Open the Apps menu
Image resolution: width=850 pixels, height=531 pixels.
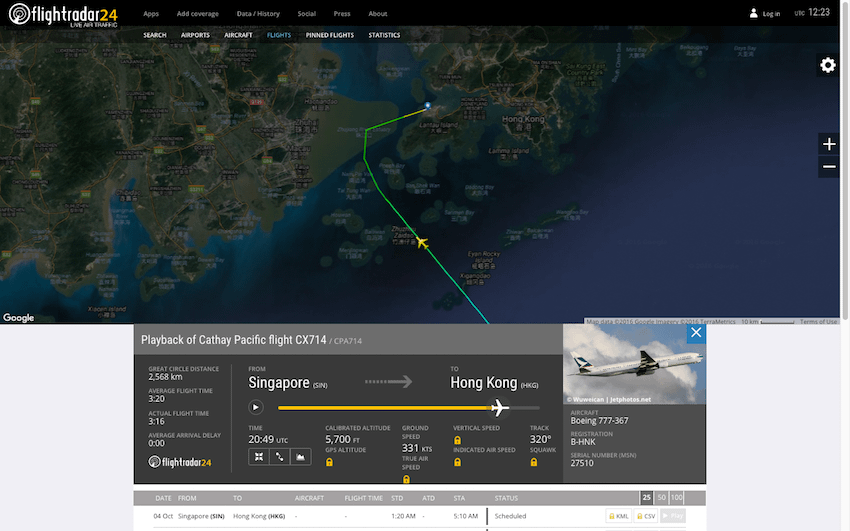[151, 14]
